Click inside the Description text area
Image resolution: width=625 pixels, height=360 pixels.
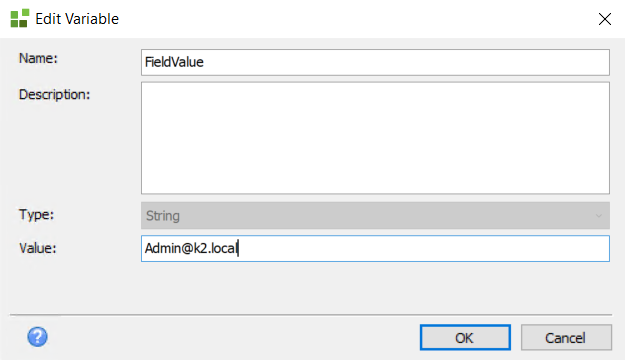(x=375, y=138)
